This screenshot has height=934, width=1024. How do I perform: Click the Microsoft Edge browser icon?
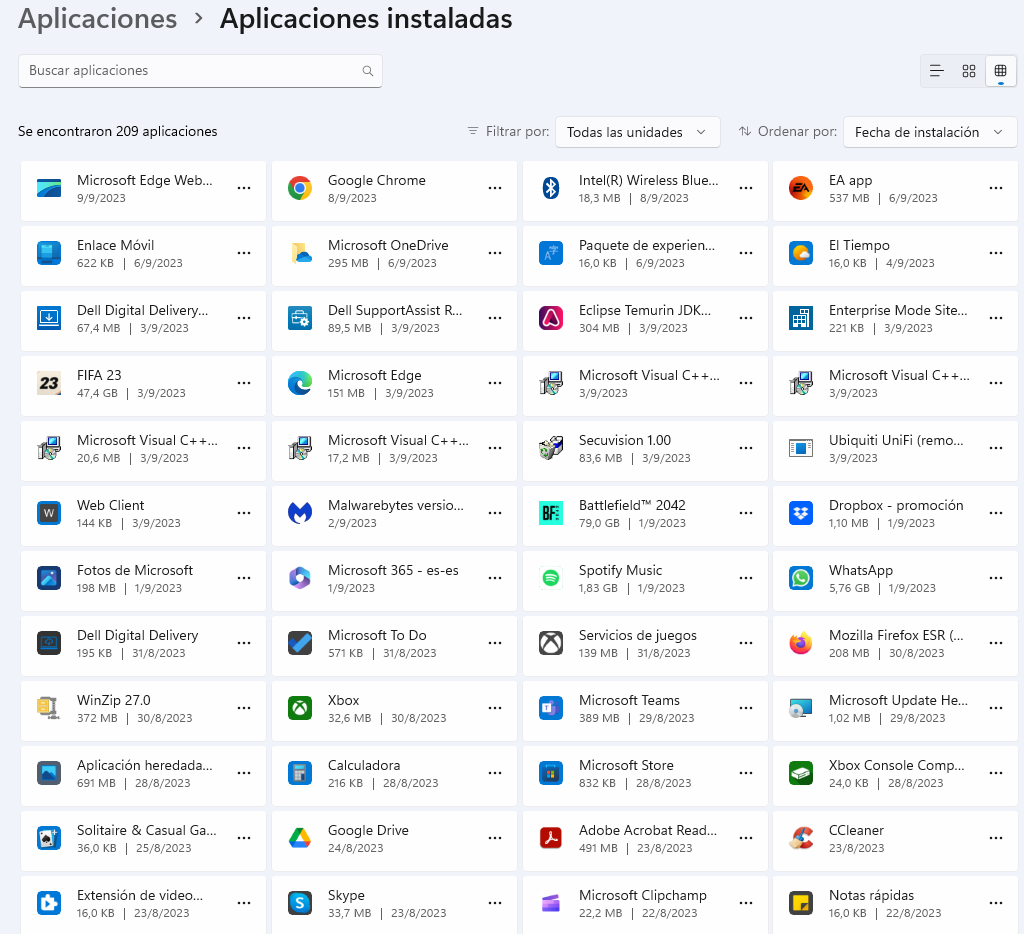tap(300, 383)
